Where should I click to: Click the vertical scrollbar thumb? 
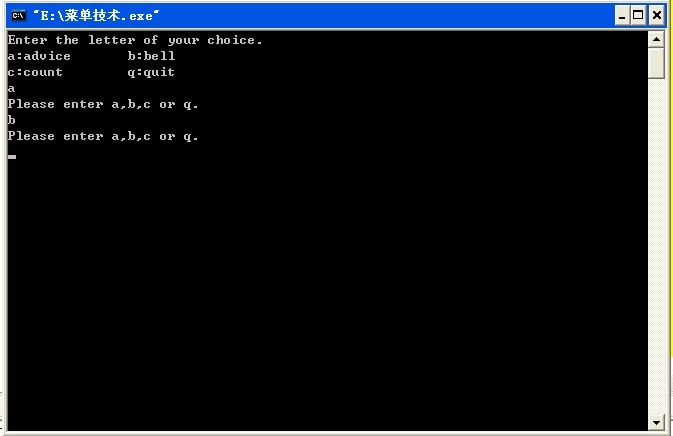click(656, 64)
